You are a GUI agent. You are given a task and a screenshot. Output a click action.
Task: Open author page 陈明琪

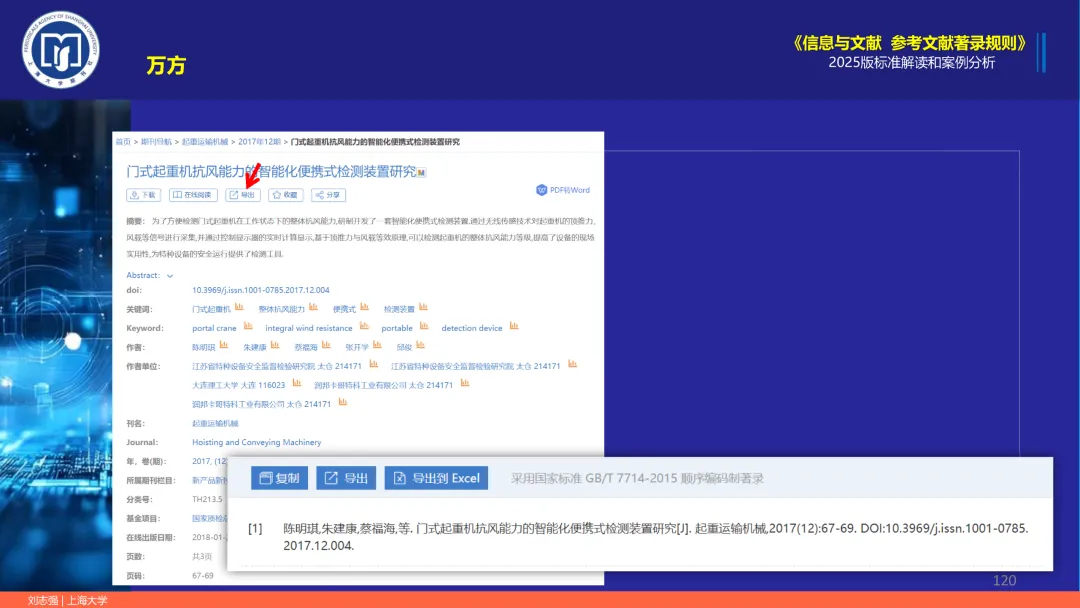point(203,347)
